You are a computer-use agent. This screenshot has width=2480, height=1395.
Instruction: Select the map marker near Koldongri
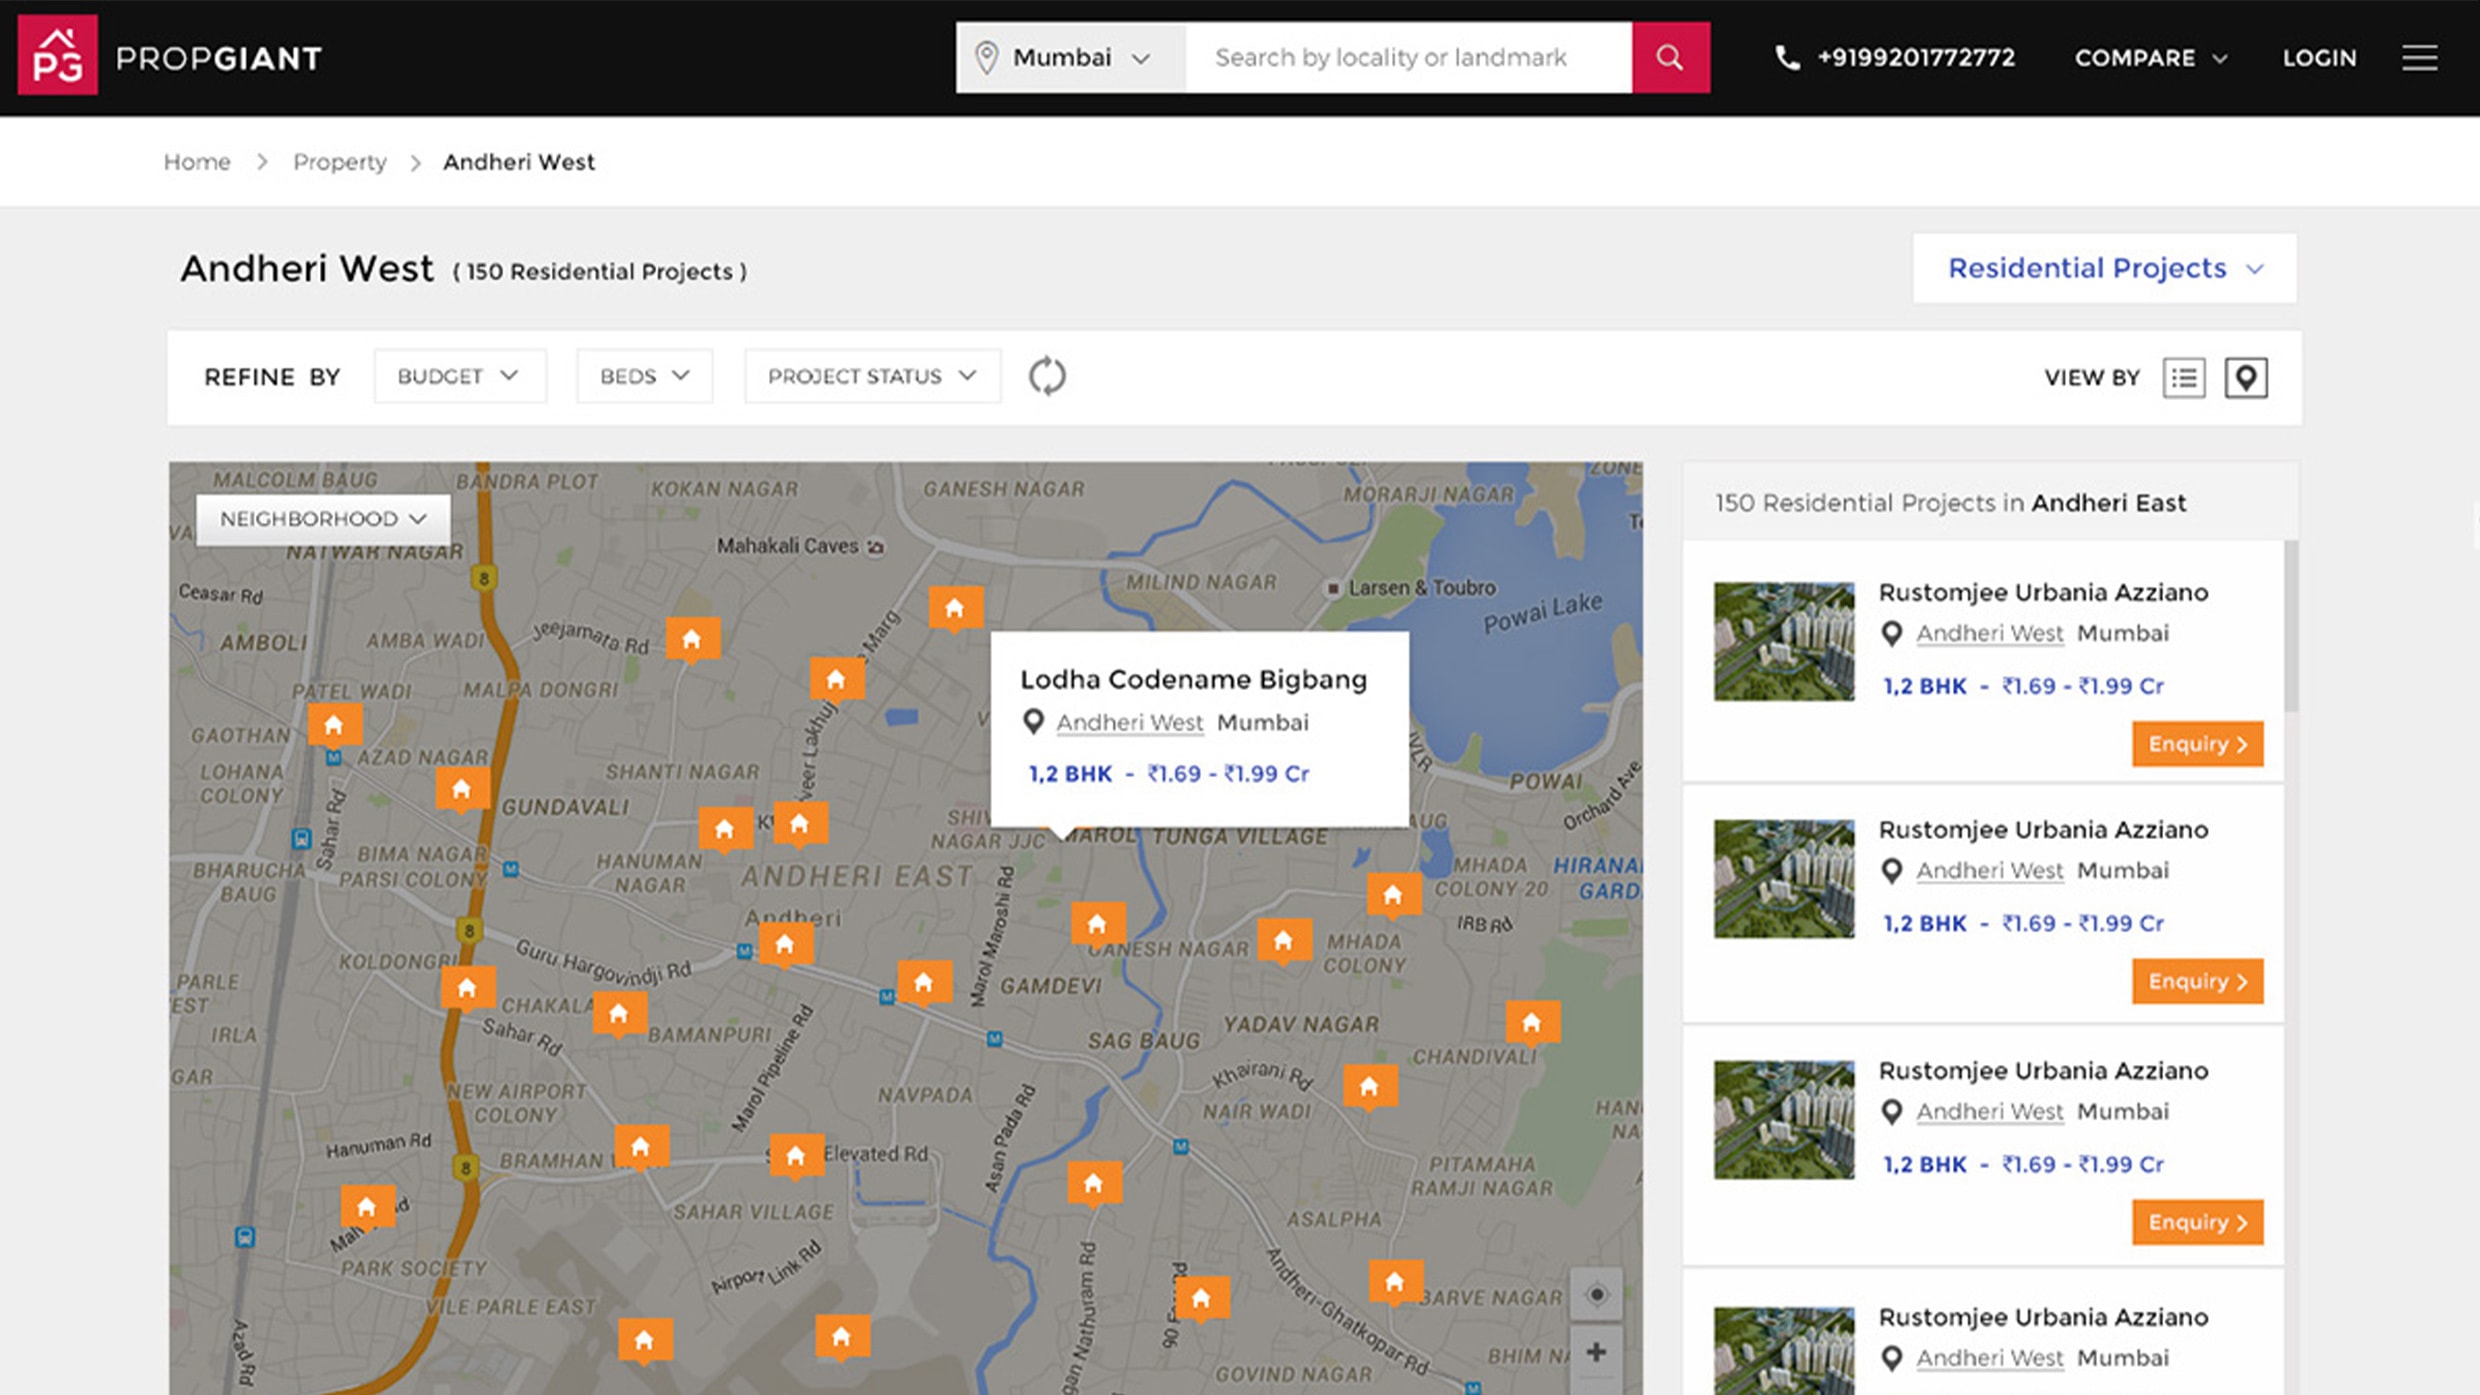click(467, 990)
